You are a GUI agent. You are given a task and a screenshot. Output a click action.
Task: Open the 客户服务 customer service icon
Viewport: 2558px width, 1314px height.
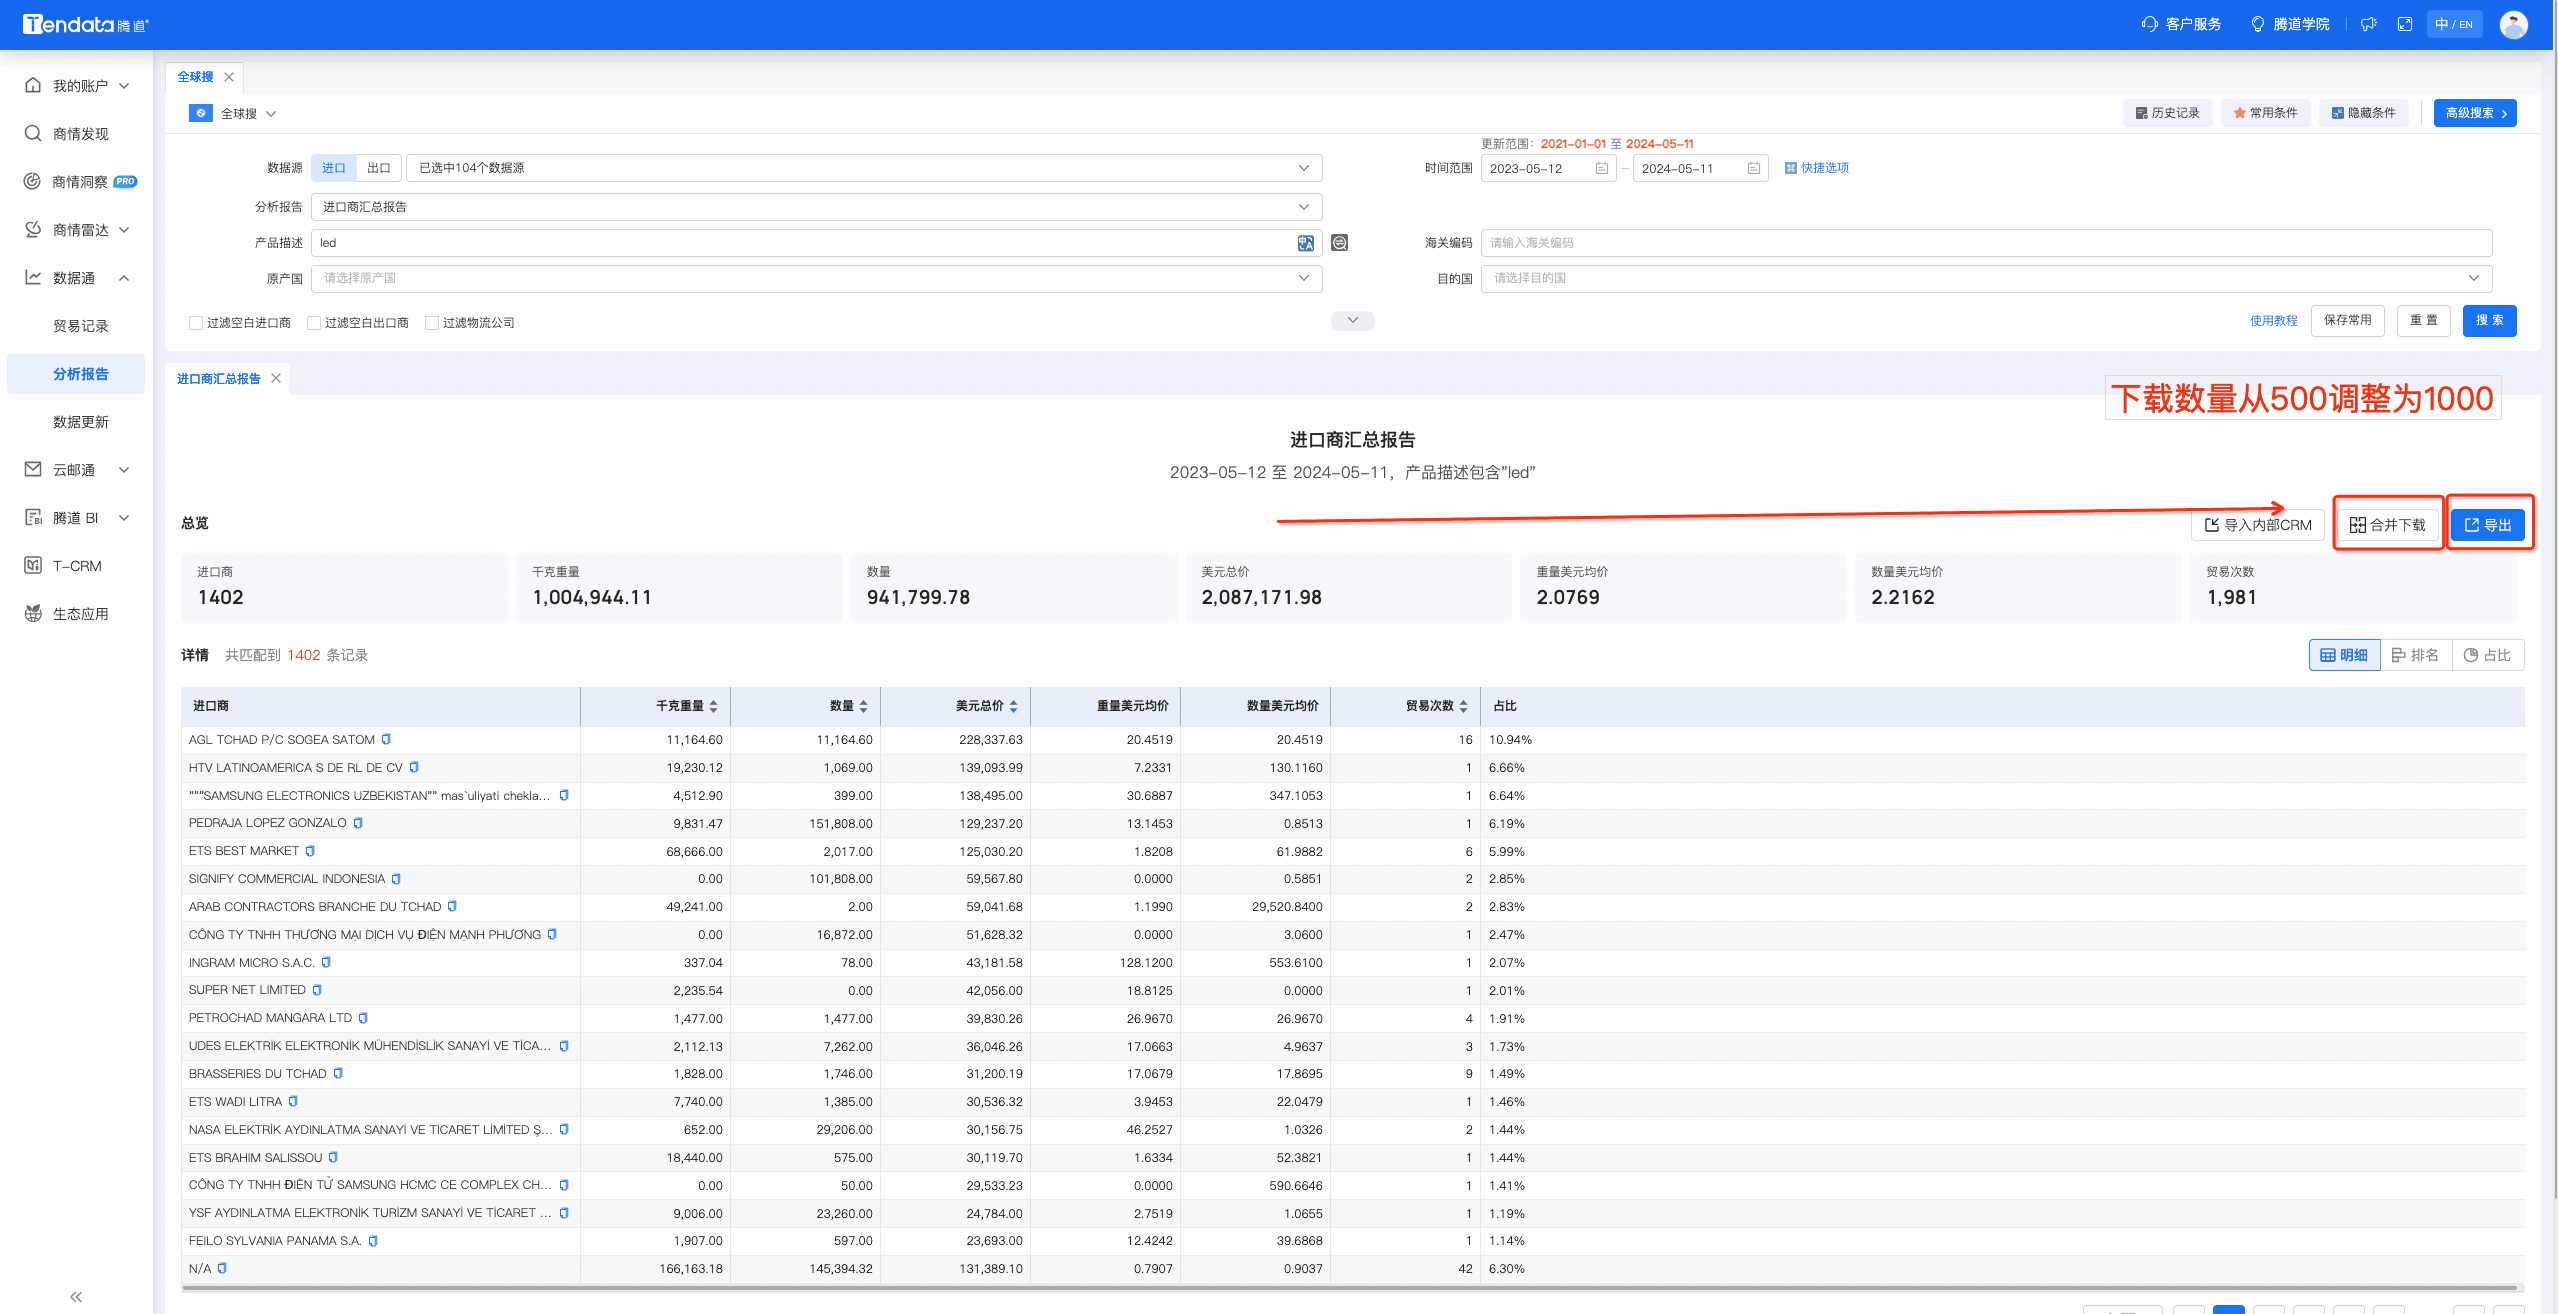(x=2180, y=23)
